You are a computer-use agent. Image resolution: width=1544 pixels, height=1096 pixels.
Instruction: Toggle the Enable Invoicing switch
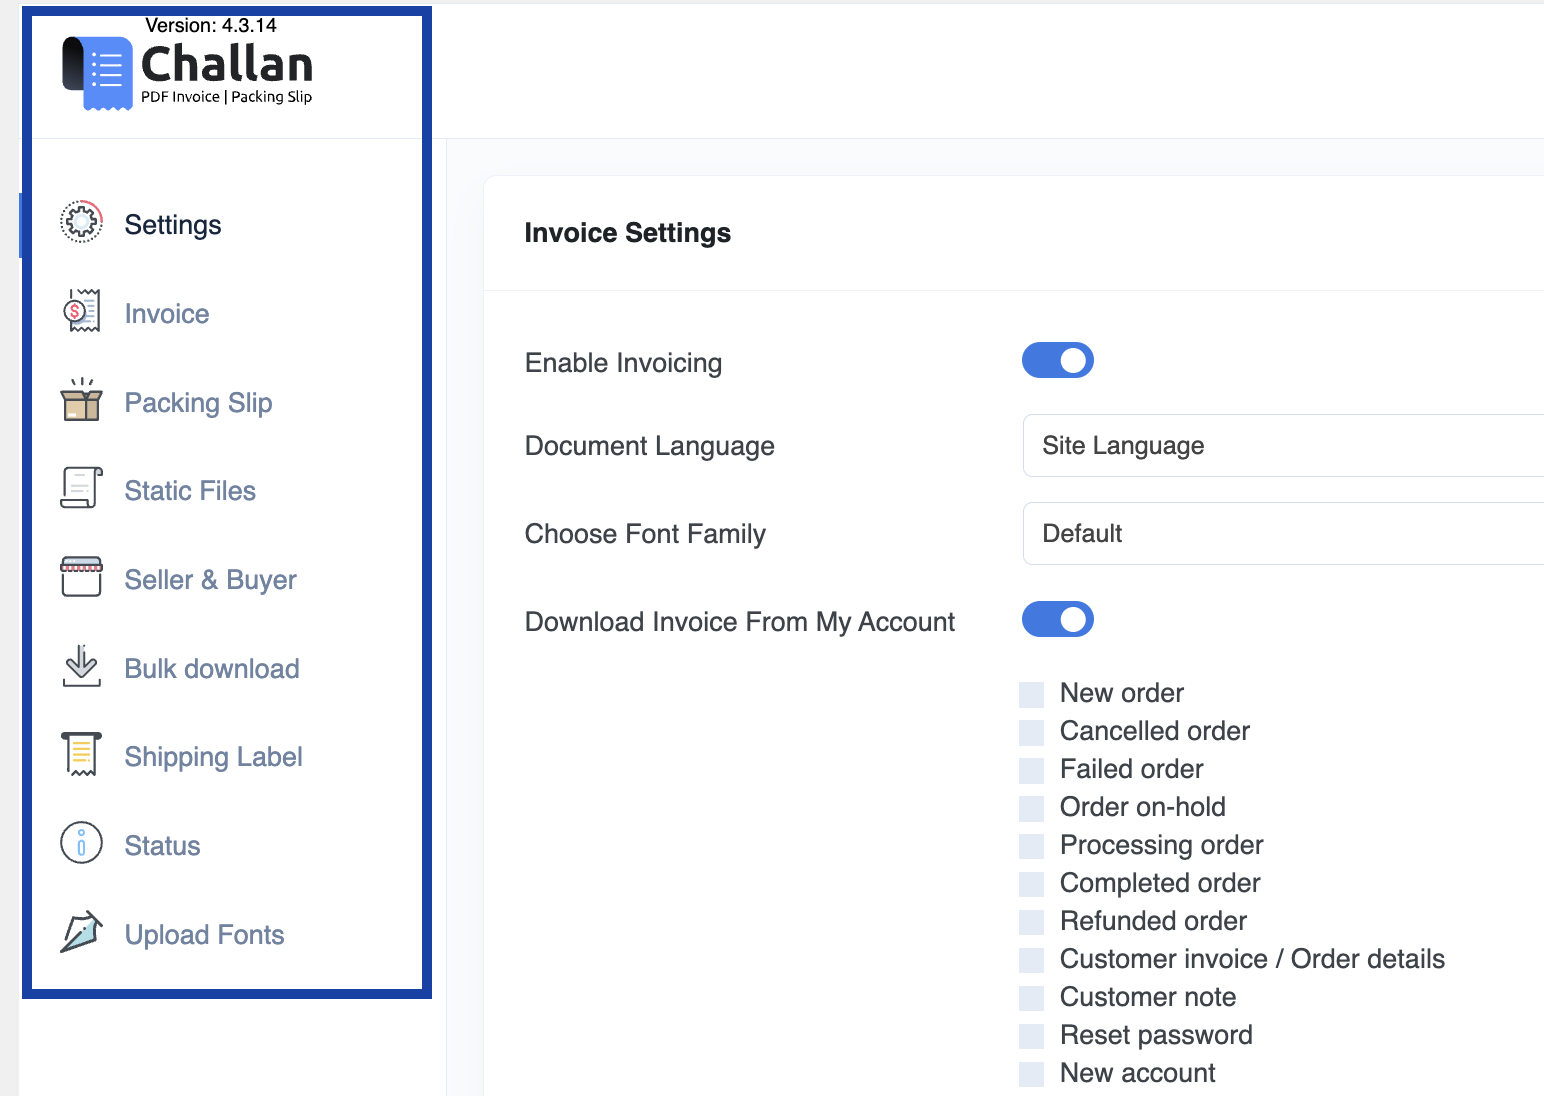[1058, 360]
